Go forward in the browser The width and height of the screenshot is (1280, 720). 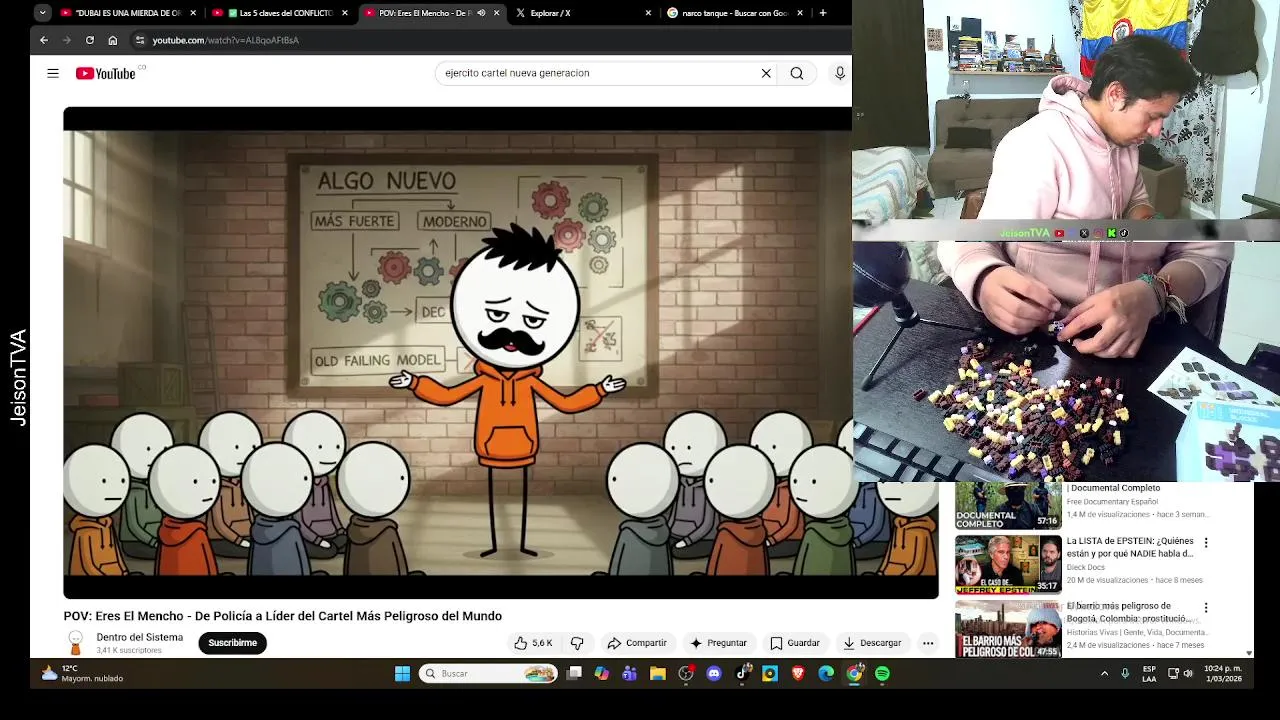(x=67, y=40)
